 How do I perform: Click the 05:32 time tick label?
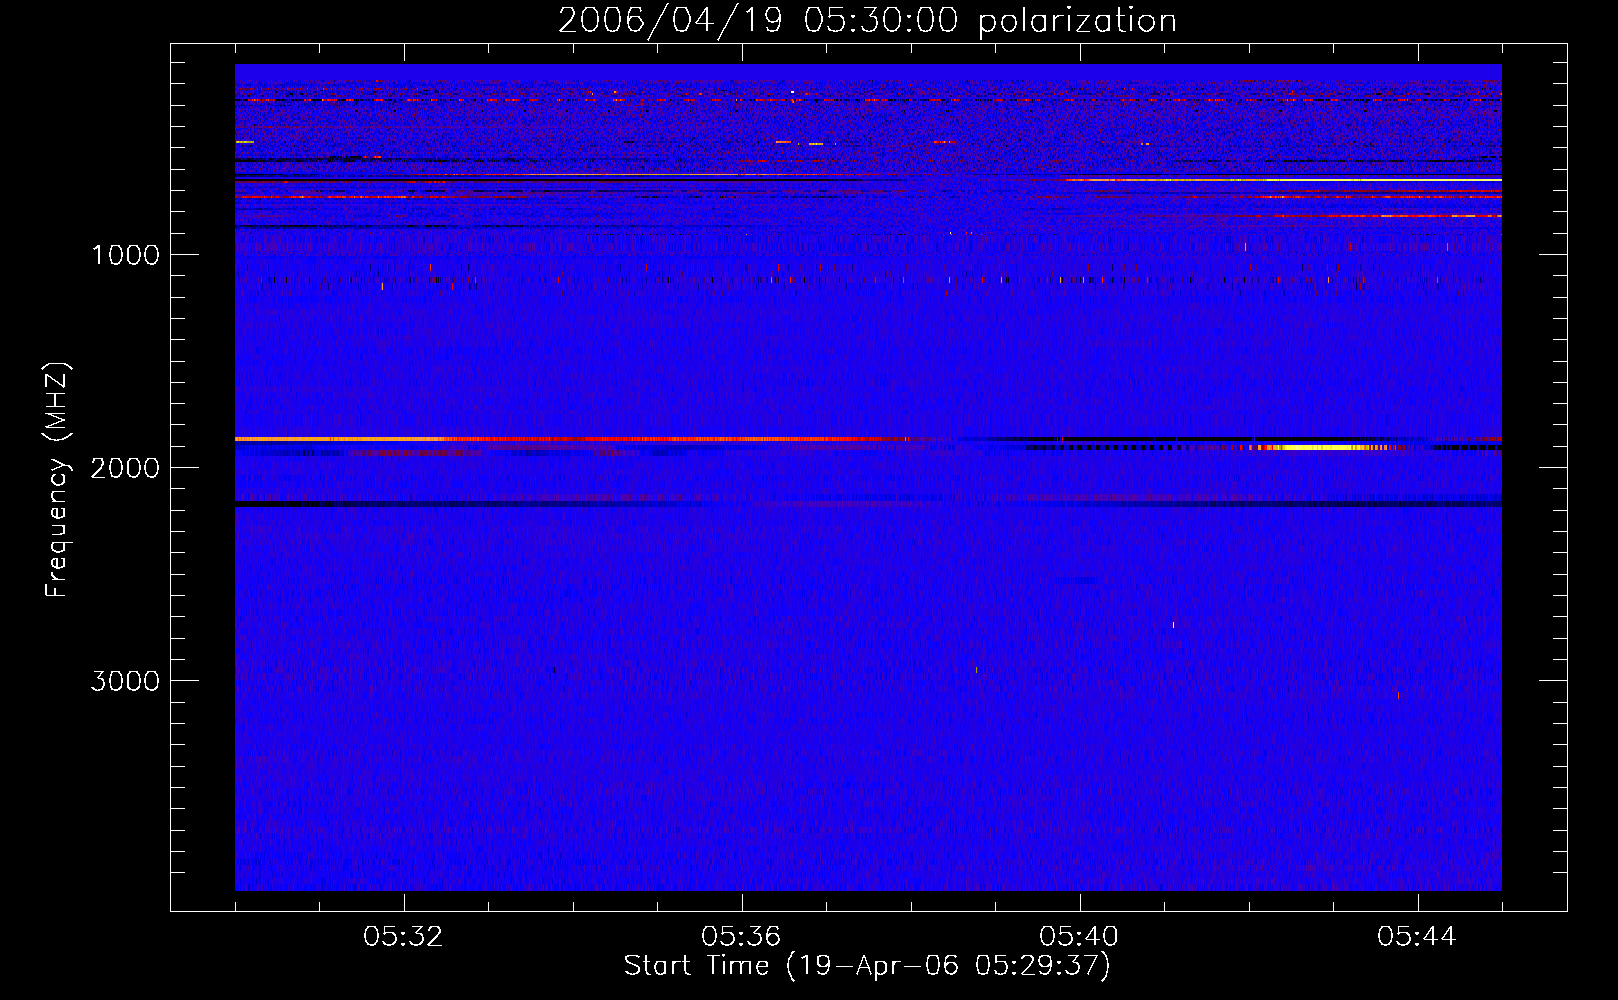click(404, 937)
